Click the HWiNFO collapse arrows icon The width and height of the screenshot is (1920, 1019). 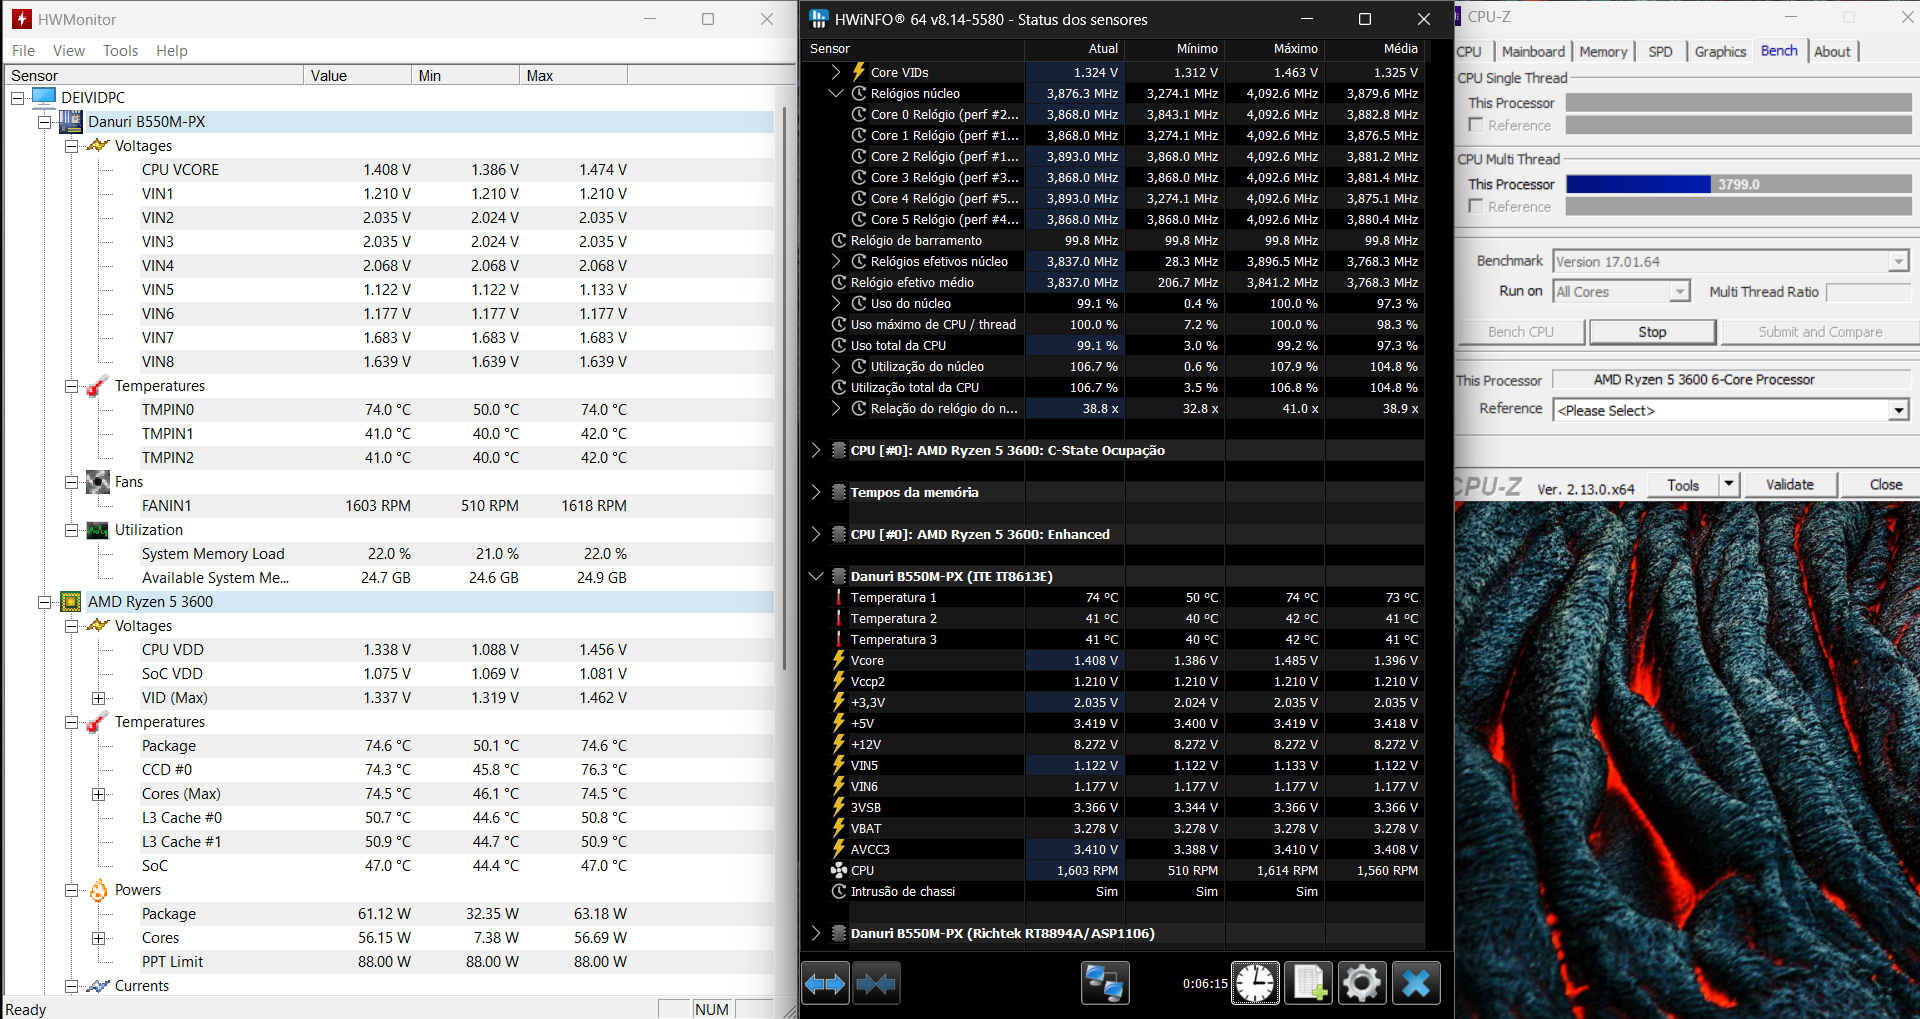[876, 984]
